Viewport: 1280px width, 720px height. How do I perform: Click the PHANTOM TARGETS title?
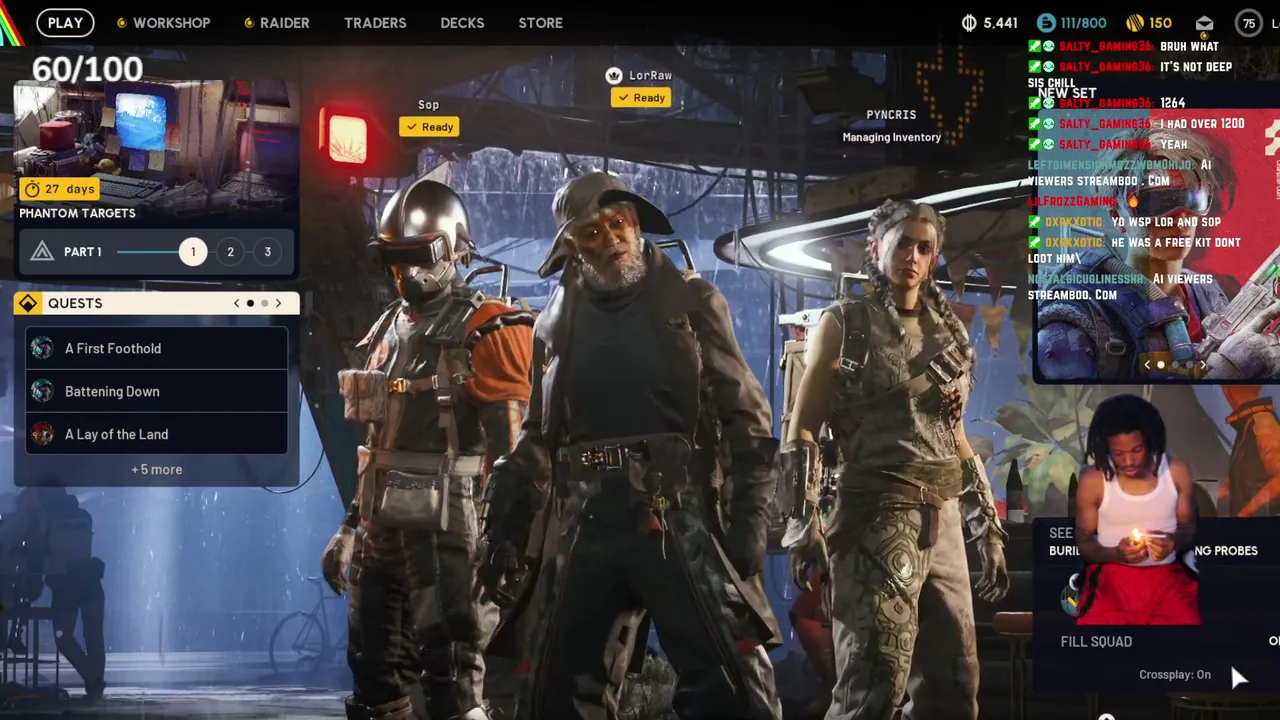(77, 213)
